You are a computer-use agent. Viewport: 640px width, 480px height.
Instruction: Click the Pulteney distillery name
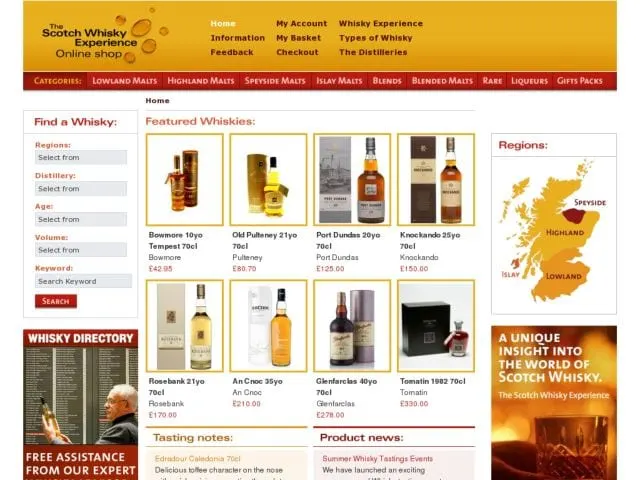tap(247, 258)
